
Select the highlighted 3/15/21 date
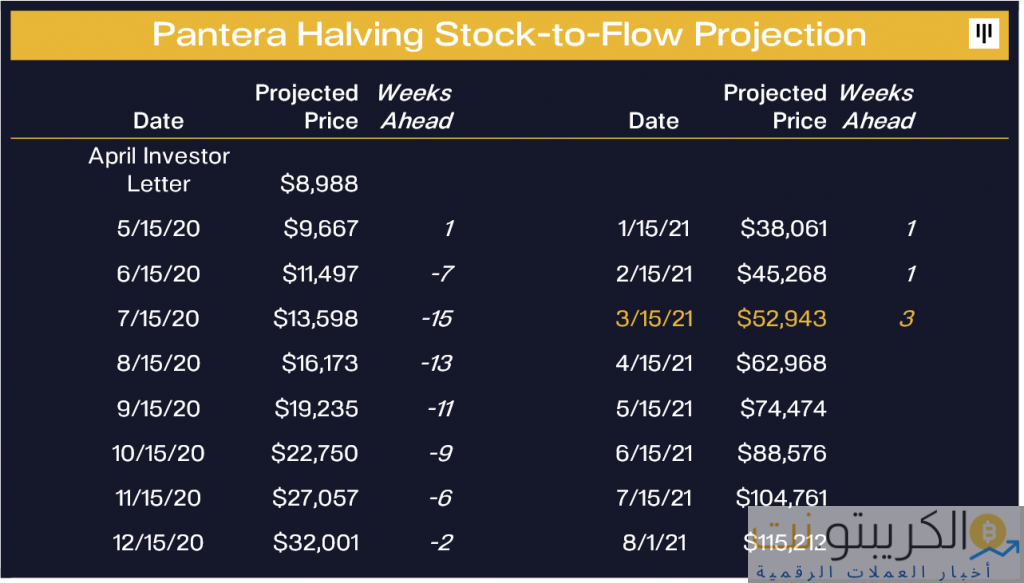pyautogui.click(x=653, y=319)
